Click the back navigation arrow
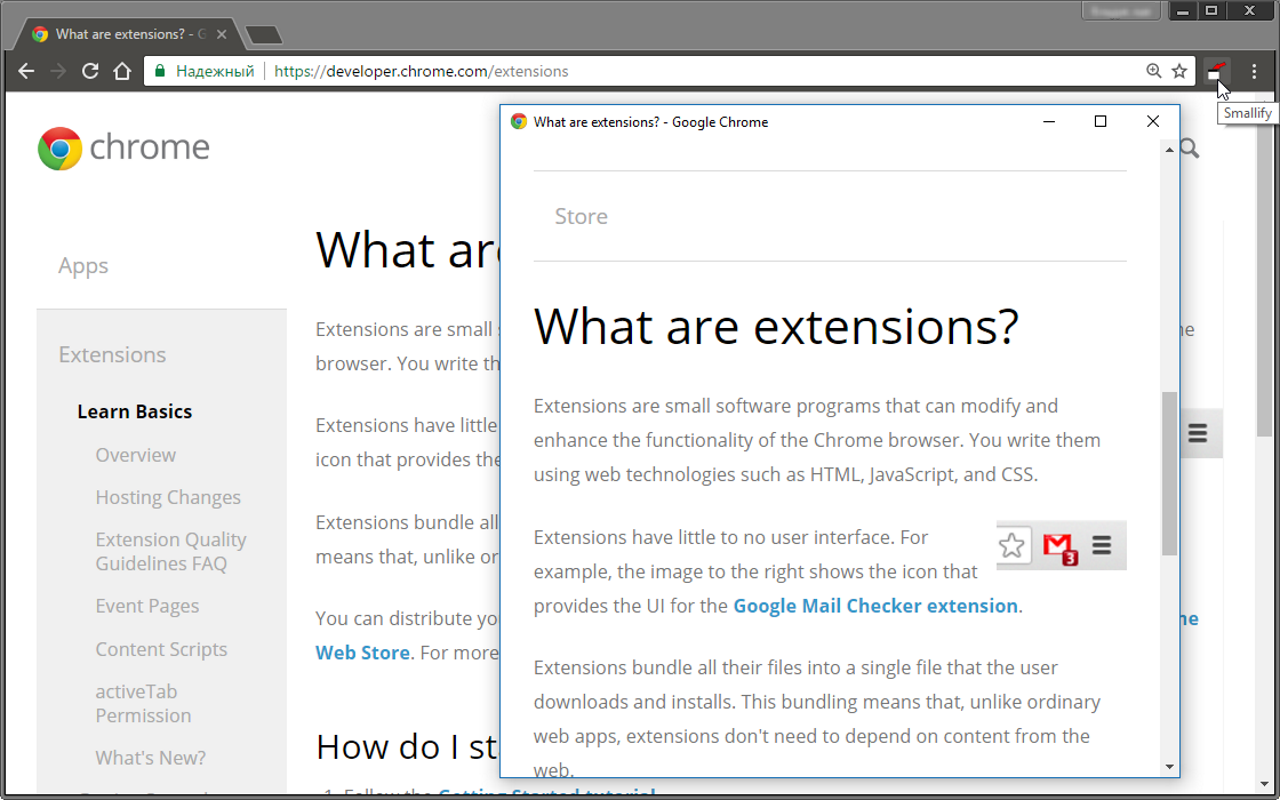The image size is (1280, 800). pos(26,71)
